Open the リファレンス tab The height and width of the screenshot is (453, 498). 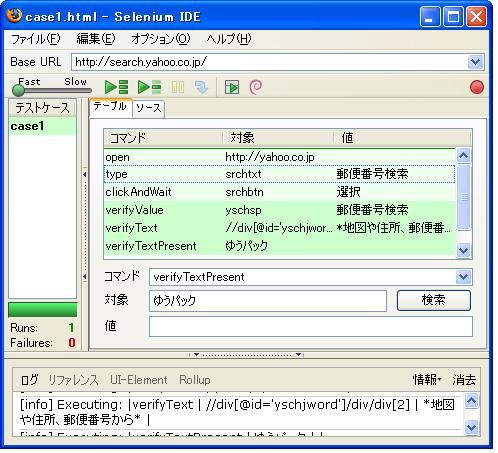[73, 380]
